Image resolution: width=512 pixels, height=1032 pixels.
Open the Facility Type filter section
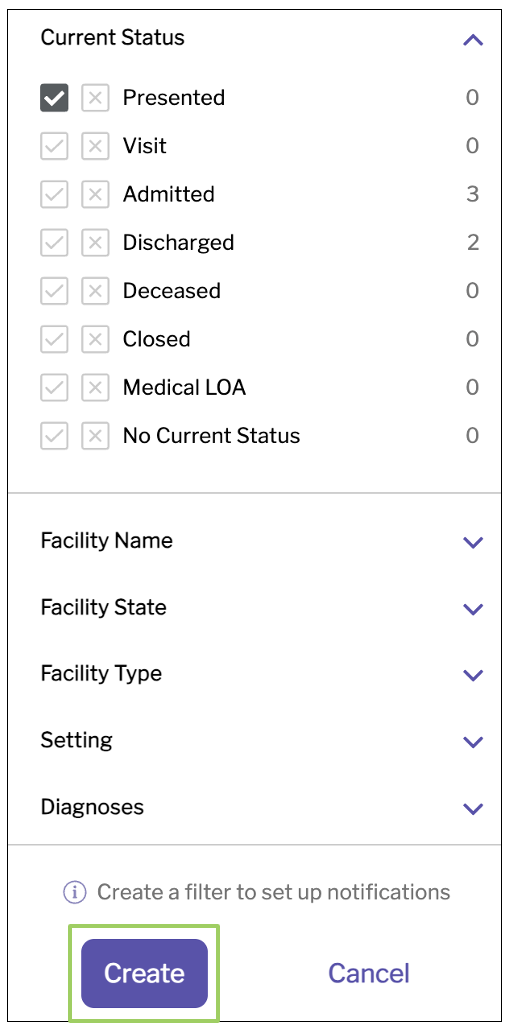coord(473,675)
